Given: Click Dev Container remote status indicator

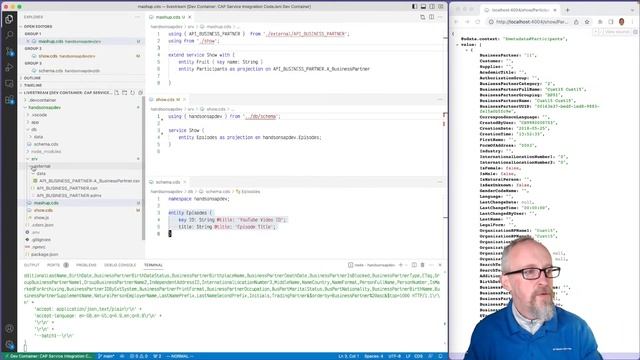Looking at the screenshot, I should 48,356.
